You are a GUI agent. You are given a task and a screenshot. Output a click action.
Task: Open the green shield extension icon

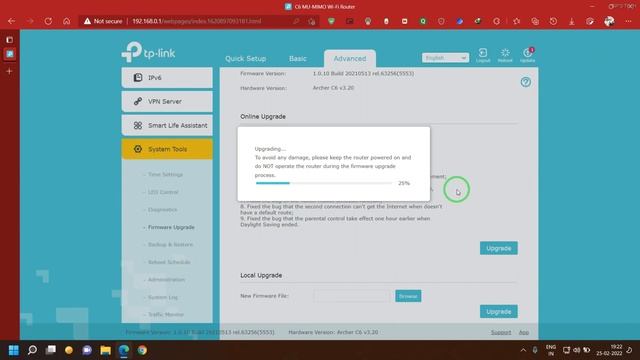tap(331, 21)
